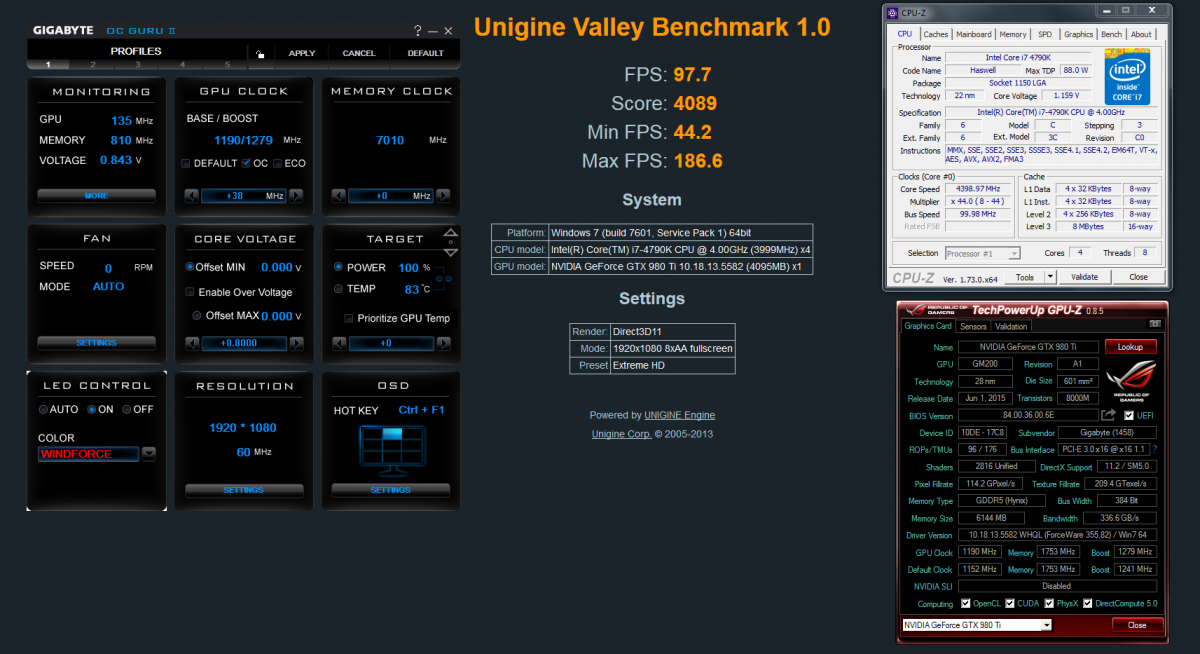
Task: Open the GPU-Z graphics card selector dropdown
Action: click(977, 625)
